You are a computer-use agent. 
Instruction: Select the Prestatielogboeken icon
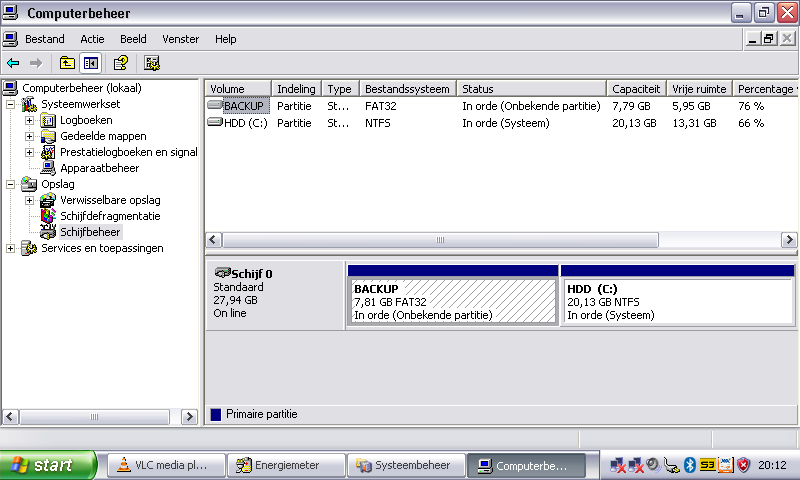click(x=48, y=152)
